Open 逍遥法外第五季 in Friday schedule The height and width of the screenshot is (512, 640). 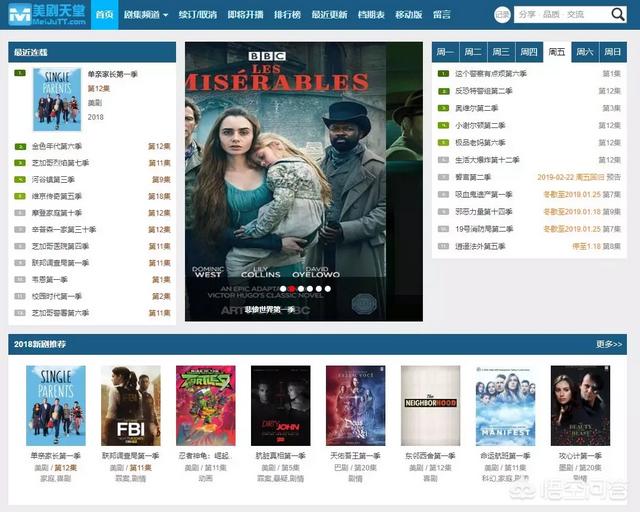pos(480,246)
